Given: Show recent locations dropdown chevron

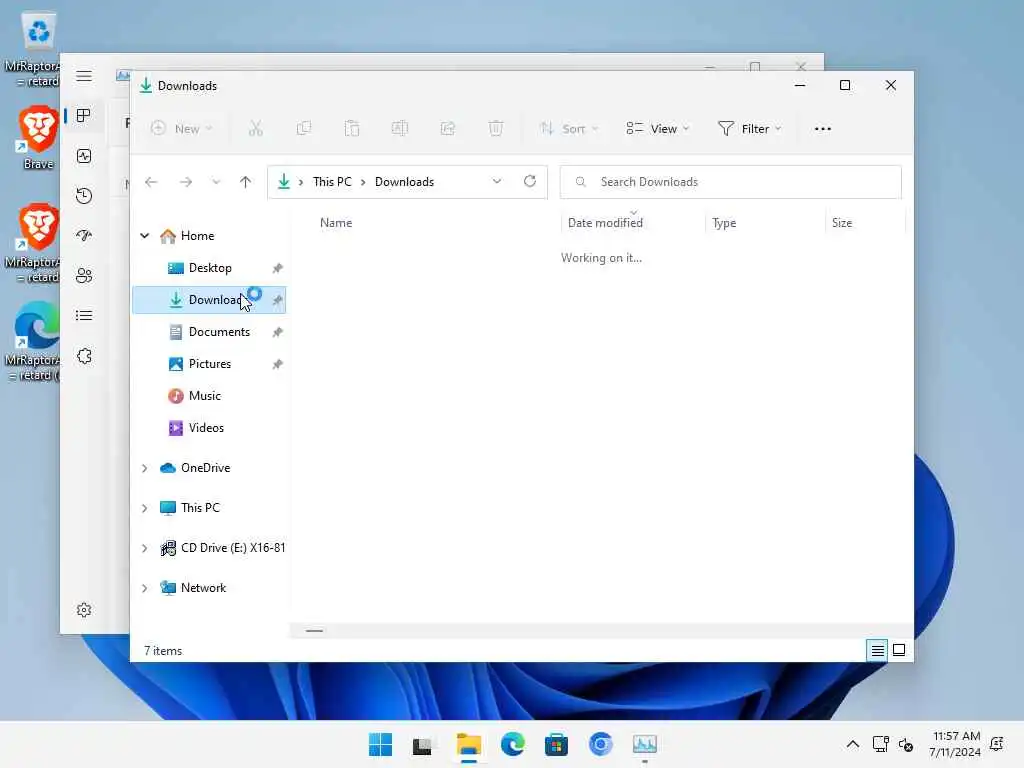Looking at the screenshot, I should coord(216,182).
